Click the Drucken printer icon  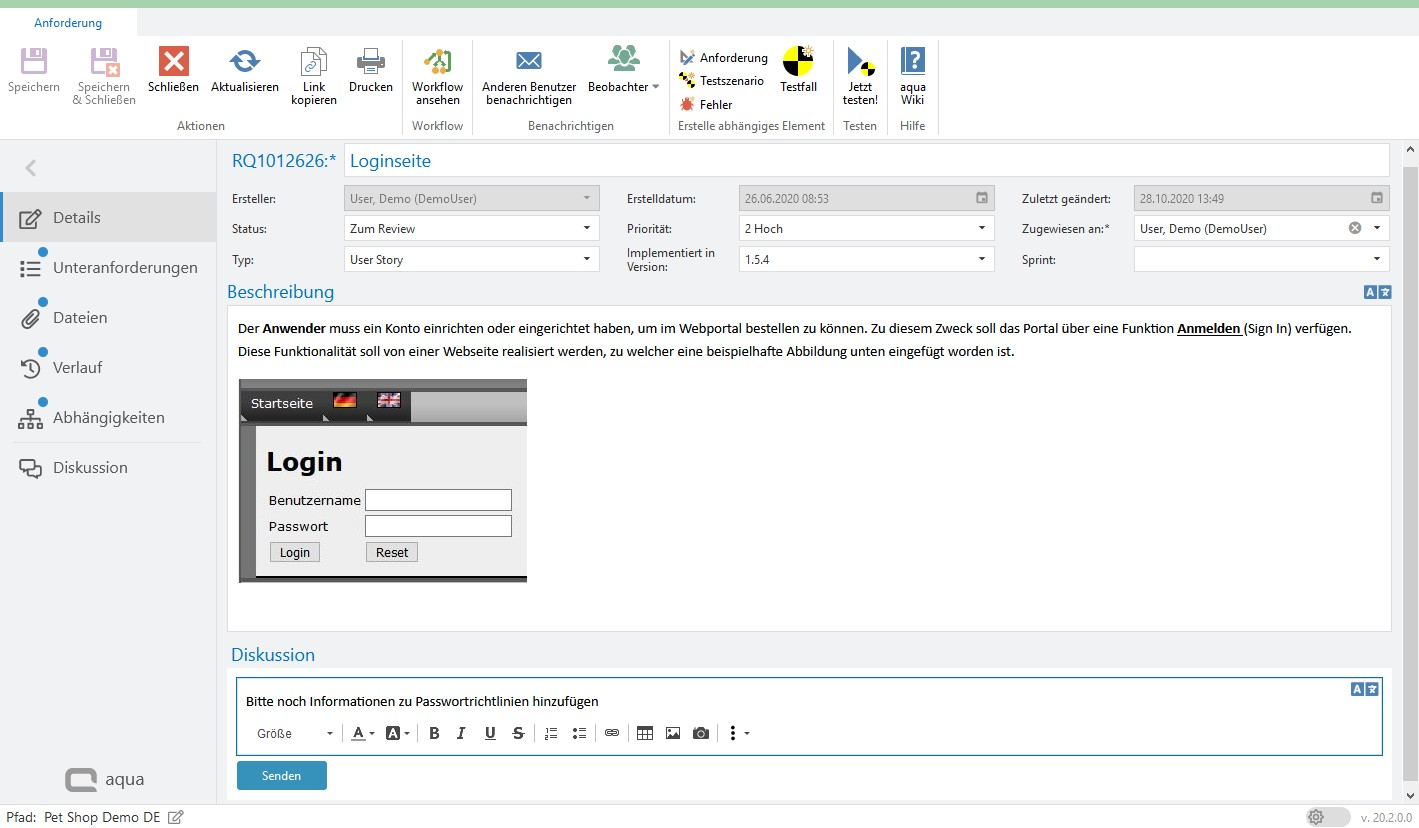coord(371,62)
